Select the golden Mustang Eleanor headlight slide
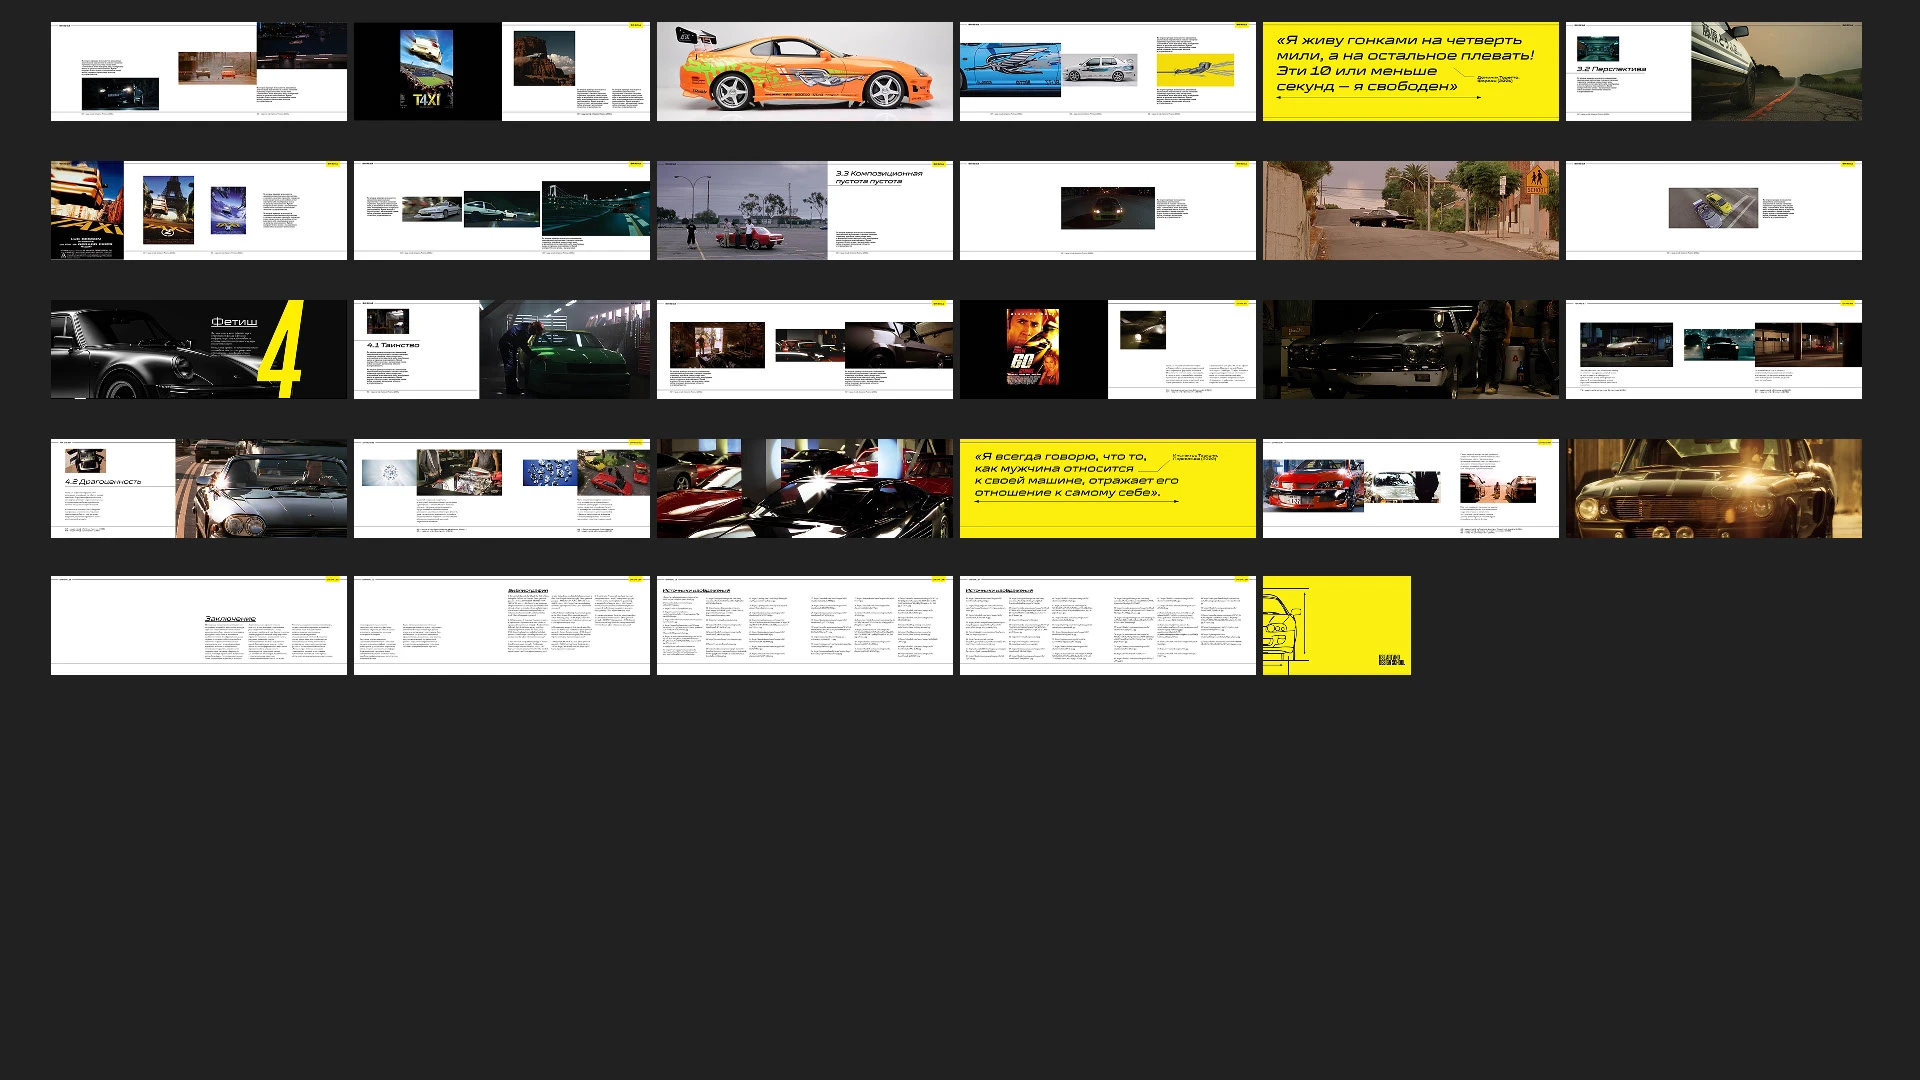This screenshot has height=1080, width=1920. (x=1713, y=488)
